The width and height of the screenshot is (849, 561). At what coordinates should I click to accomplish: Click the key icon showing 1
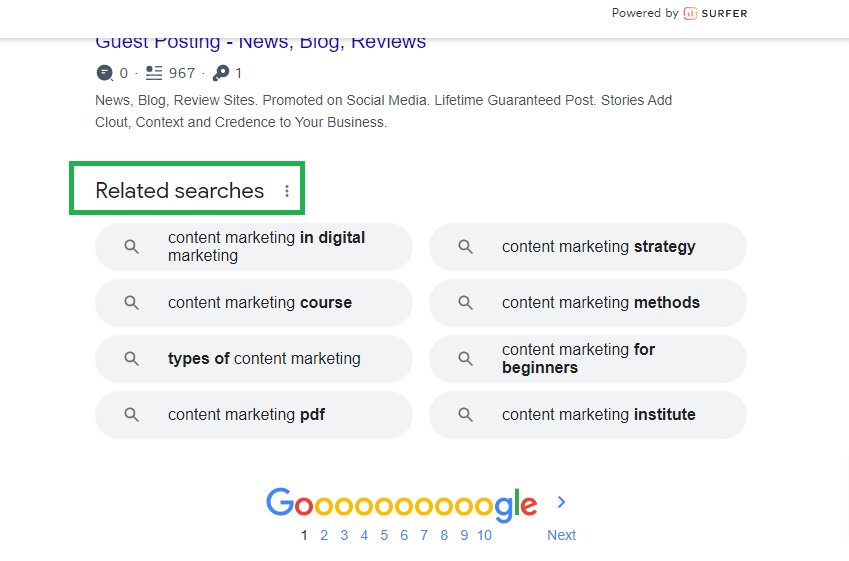click(221, 73)
